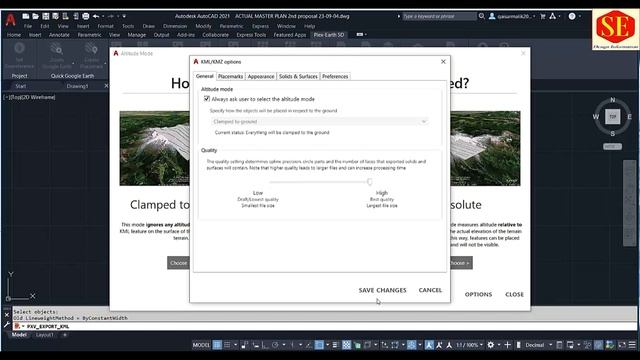Click the keyword search input field

pos(439,16)
